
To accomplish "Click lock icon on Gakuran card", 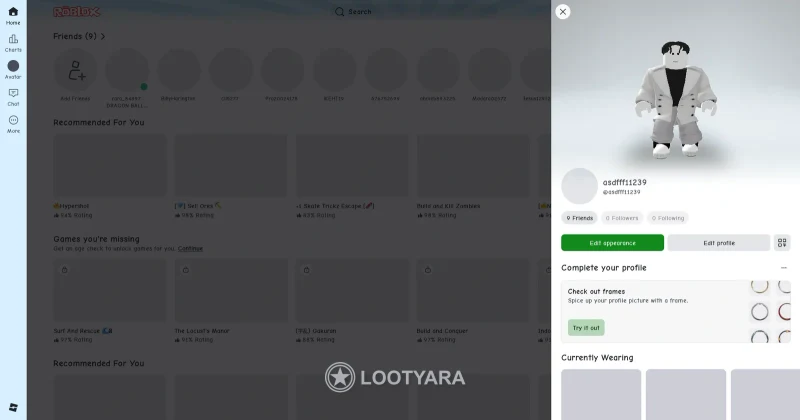I will pos(307,270).
